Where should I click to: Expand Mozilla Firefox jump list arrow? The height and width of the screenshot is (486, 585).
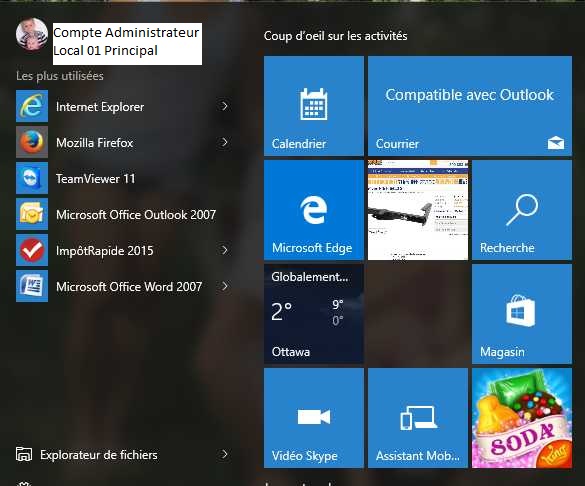(224, 142)
